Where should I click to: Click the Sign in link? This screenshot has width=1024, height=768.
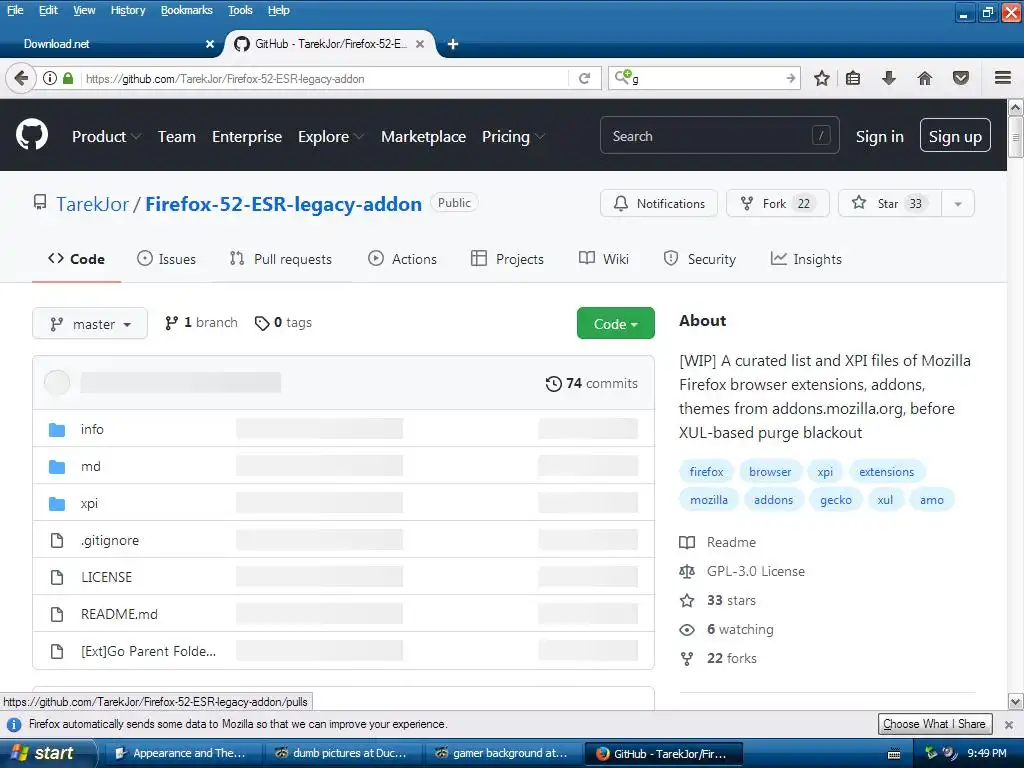[x=880, y=136]
